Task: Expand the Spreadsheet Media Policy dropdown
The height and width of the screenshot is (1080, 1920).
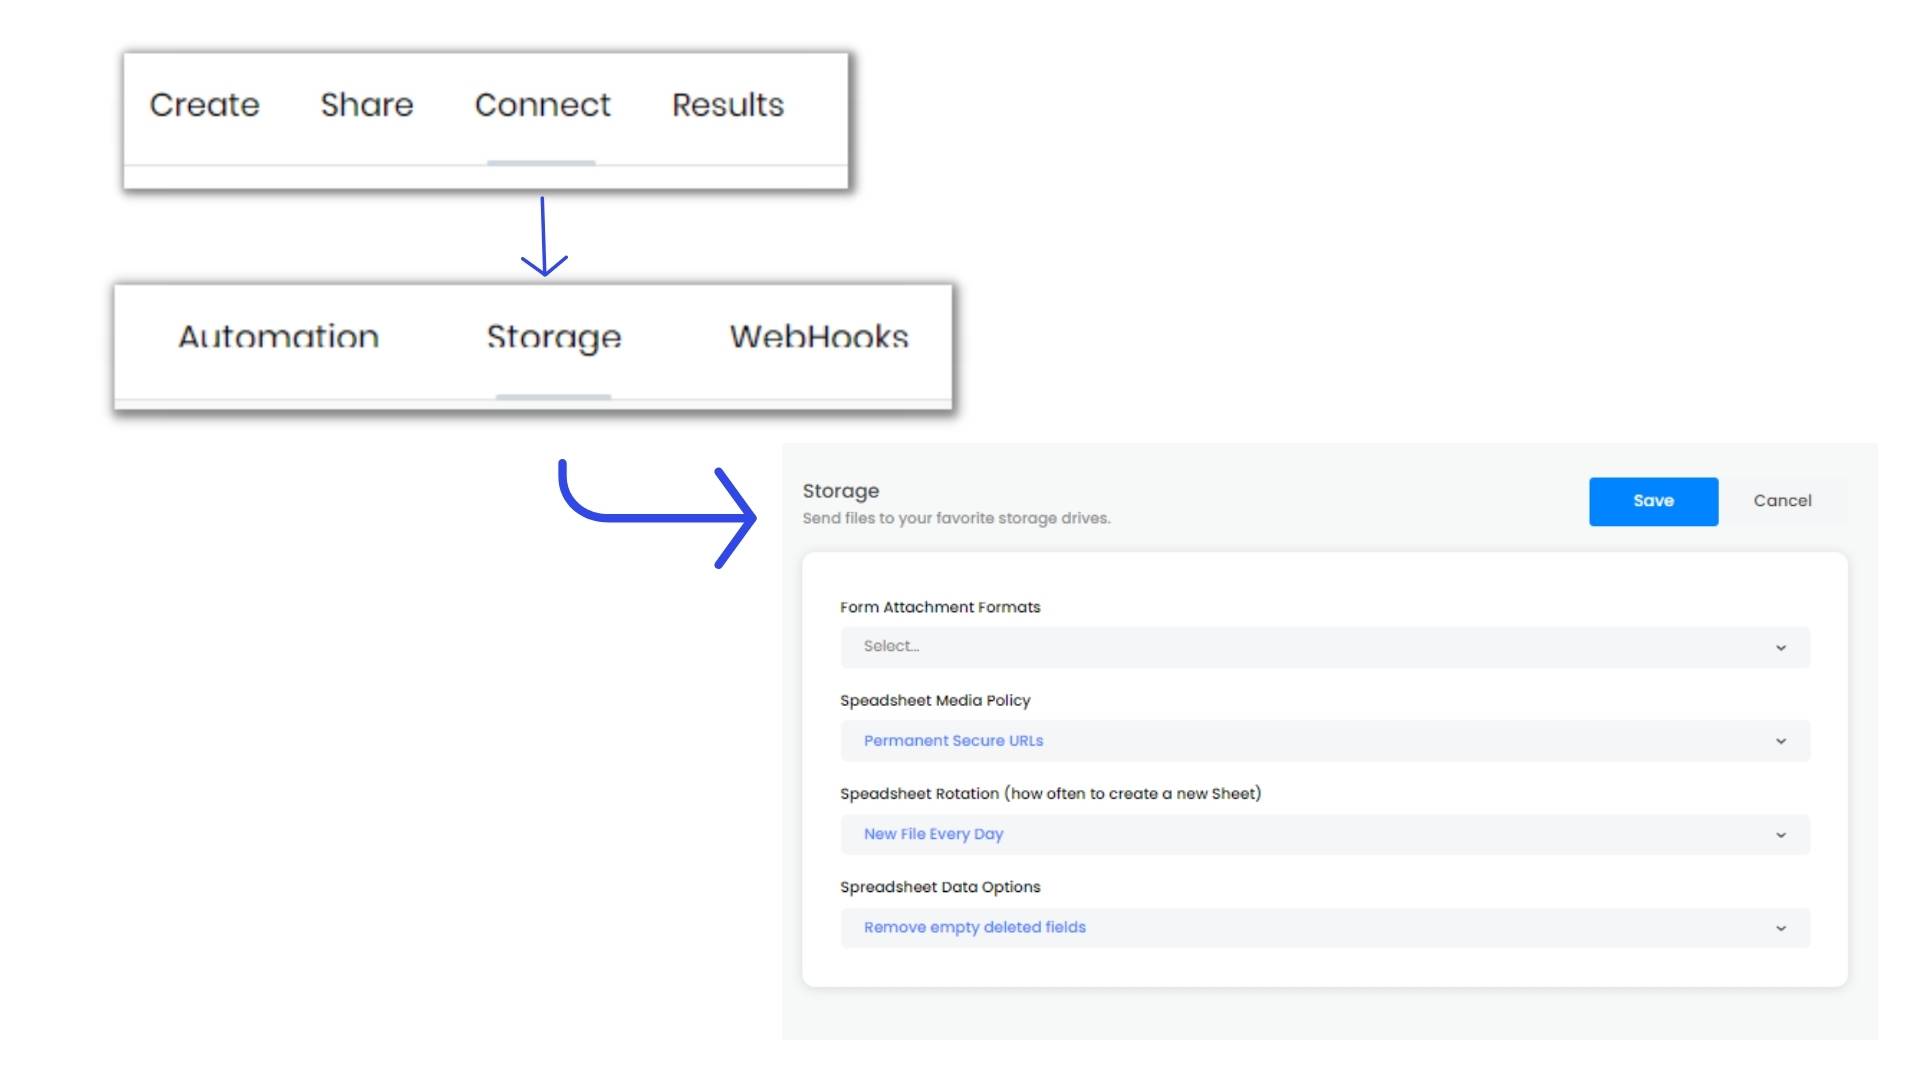Action: [1300, 741]
